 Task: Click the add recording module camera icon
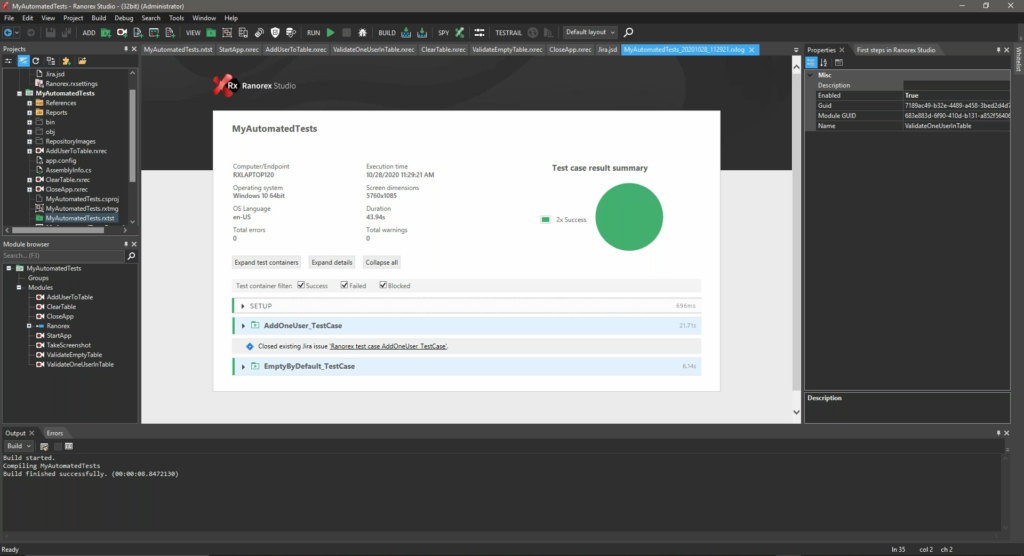click(x=122, y=32)
